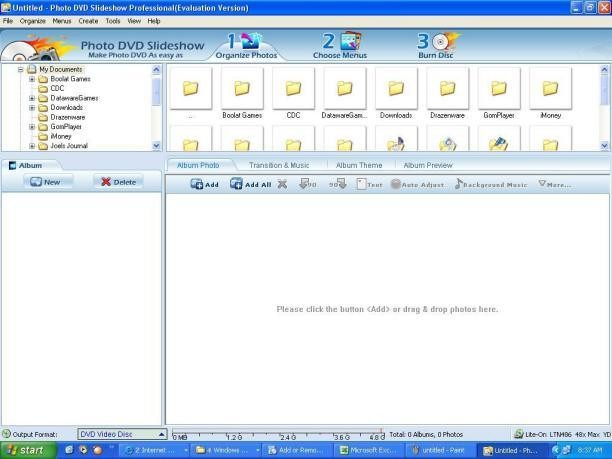
Task: Open the Windows start menu
Action: tap(28, 450)
